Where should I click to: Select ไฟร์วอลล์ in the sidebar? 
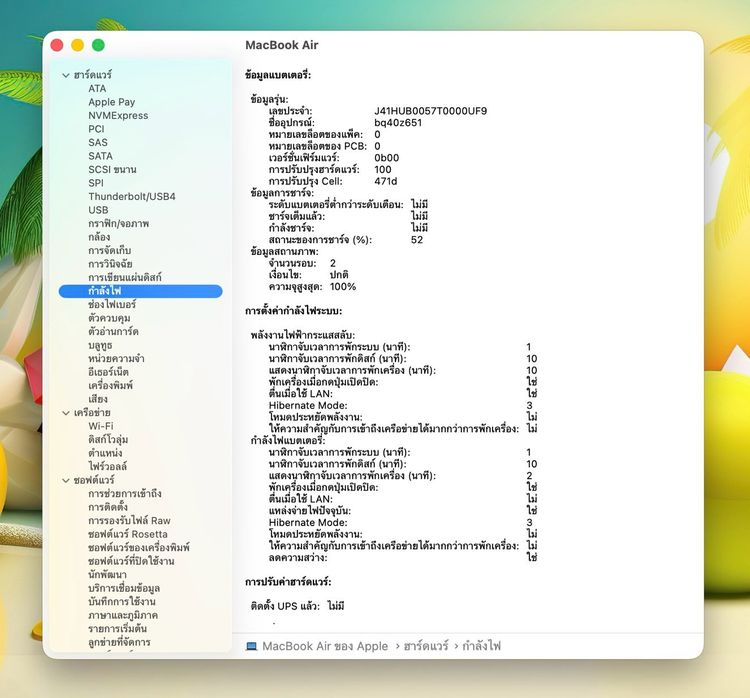pos(108,466)
